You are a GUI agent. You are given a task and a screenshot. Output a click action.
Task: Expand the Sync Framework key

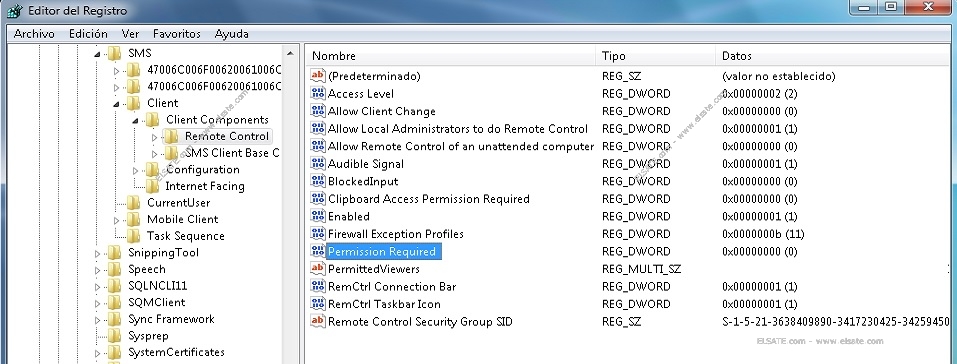pos(96,319)
